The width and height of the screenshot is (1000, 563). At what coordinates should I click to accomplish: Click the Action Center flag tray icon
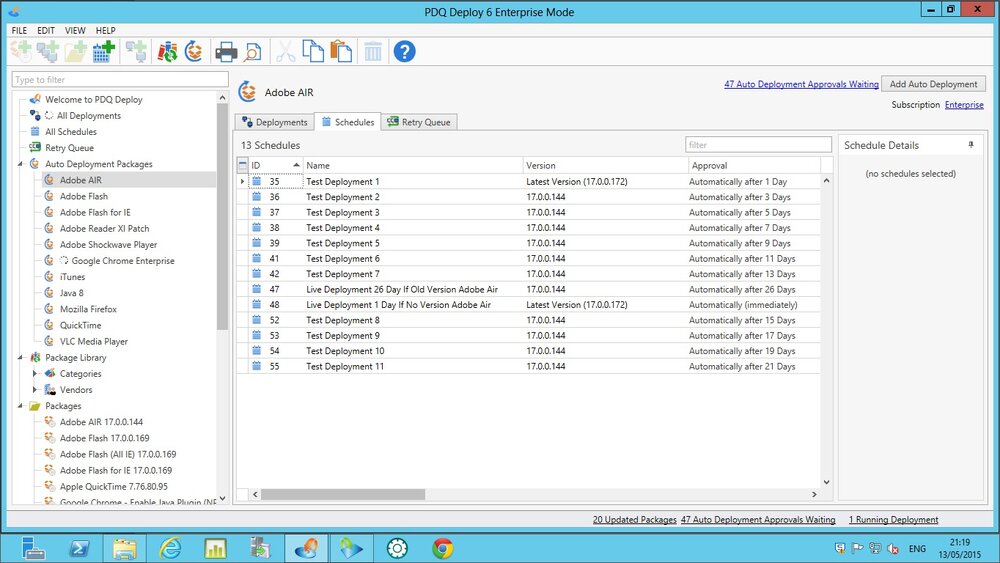(x=857, y=548)
